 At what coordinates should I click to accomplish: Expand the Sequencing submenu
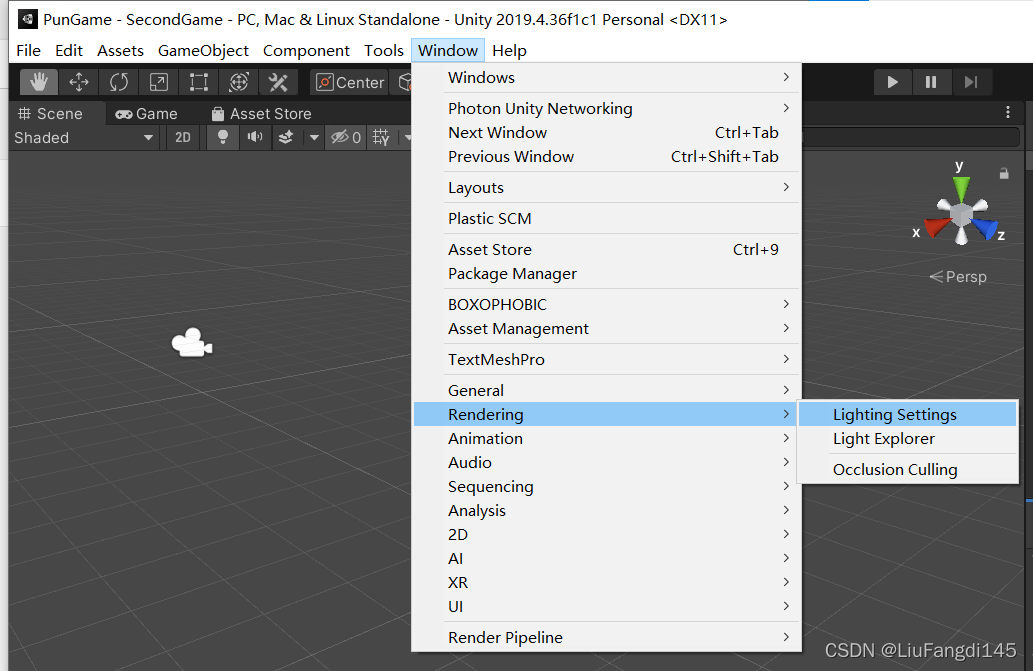pos(607,487)
